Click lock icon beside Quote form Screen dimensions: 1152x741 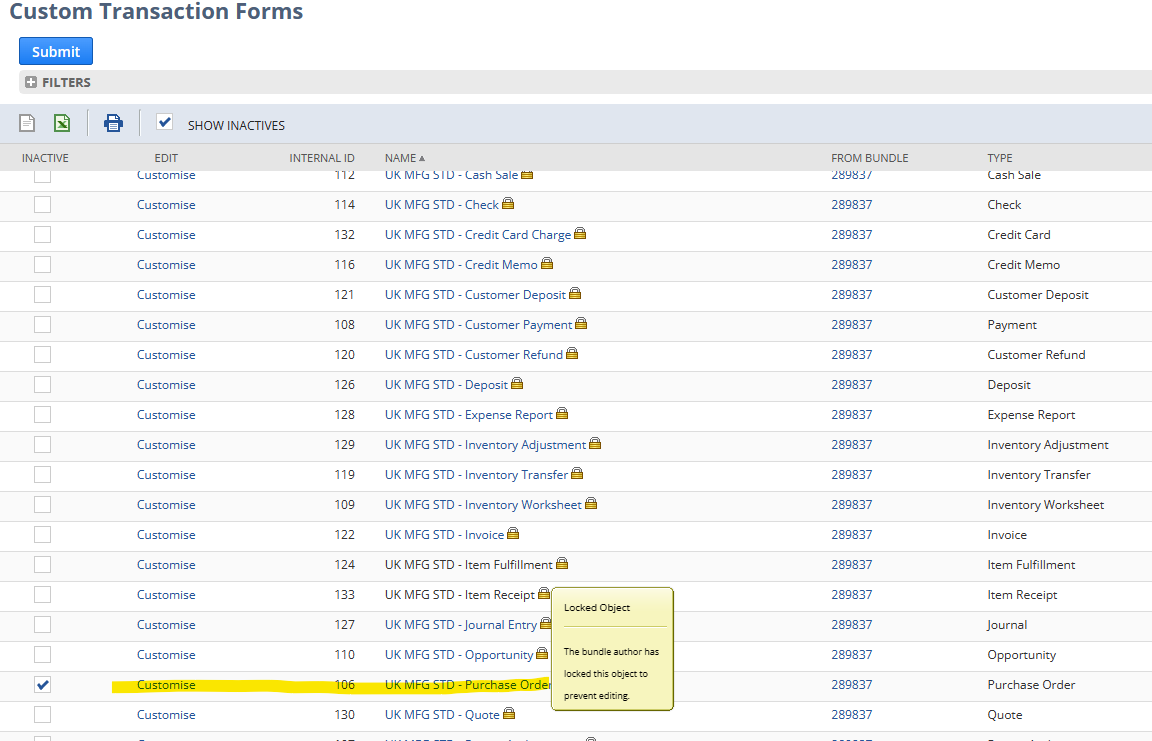pos(508,714)
